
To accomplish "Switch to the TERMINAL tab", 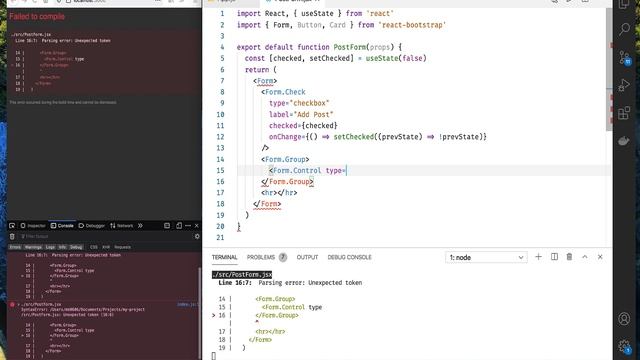I will click(224, 257).
